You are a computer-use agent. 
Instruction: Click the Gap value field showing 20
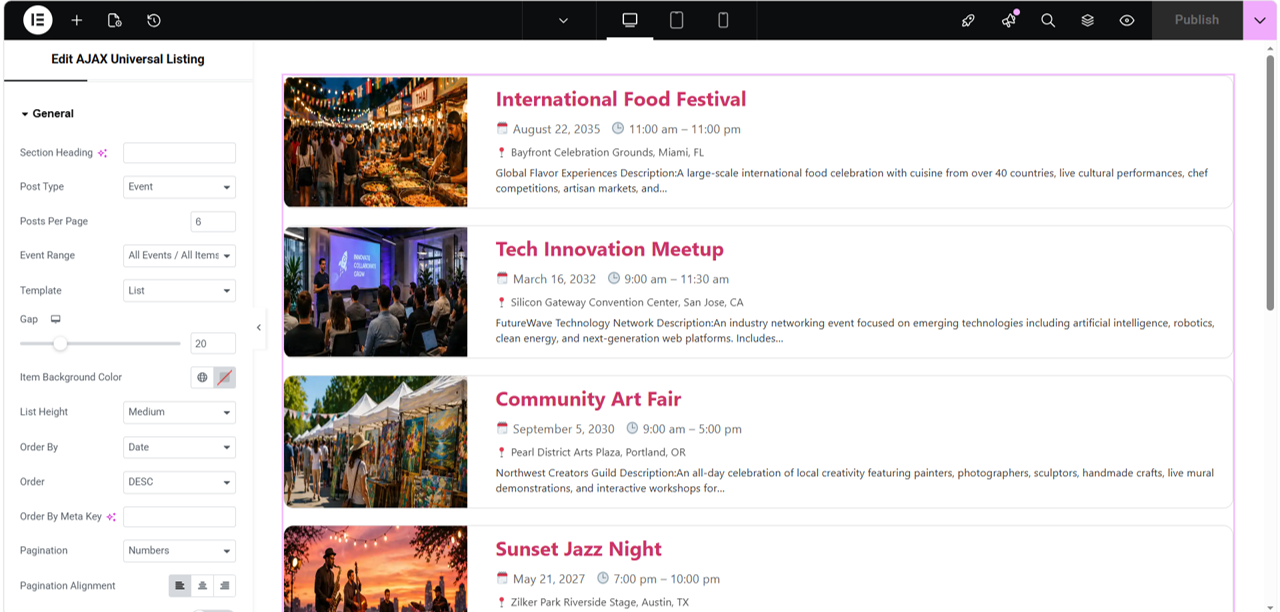[x=213, y=343]
